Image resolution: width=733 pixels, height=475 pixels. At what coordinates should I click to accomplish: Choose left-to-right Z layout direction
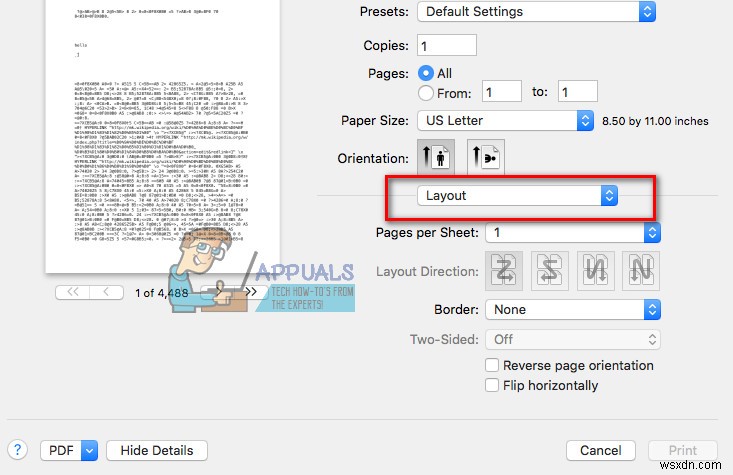504,271
